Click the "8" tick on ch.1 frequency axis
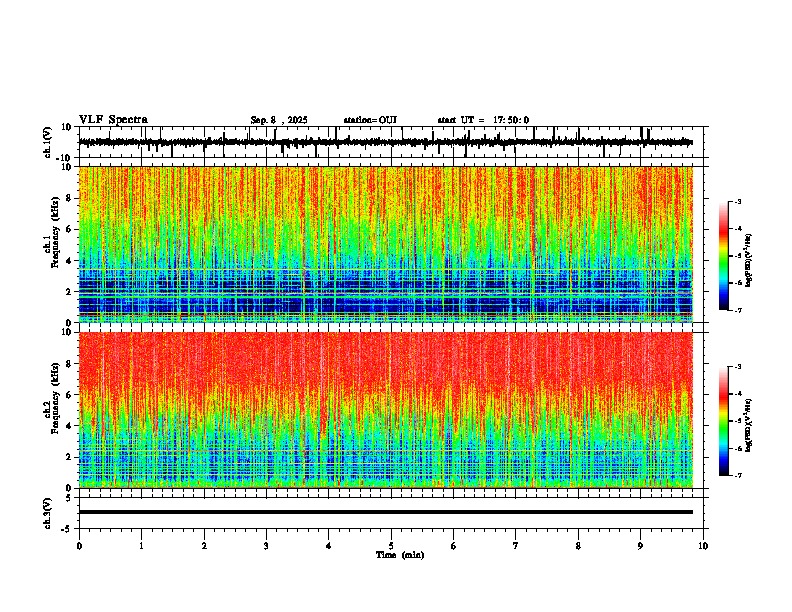The image size is (792, 612). [70, 198]
